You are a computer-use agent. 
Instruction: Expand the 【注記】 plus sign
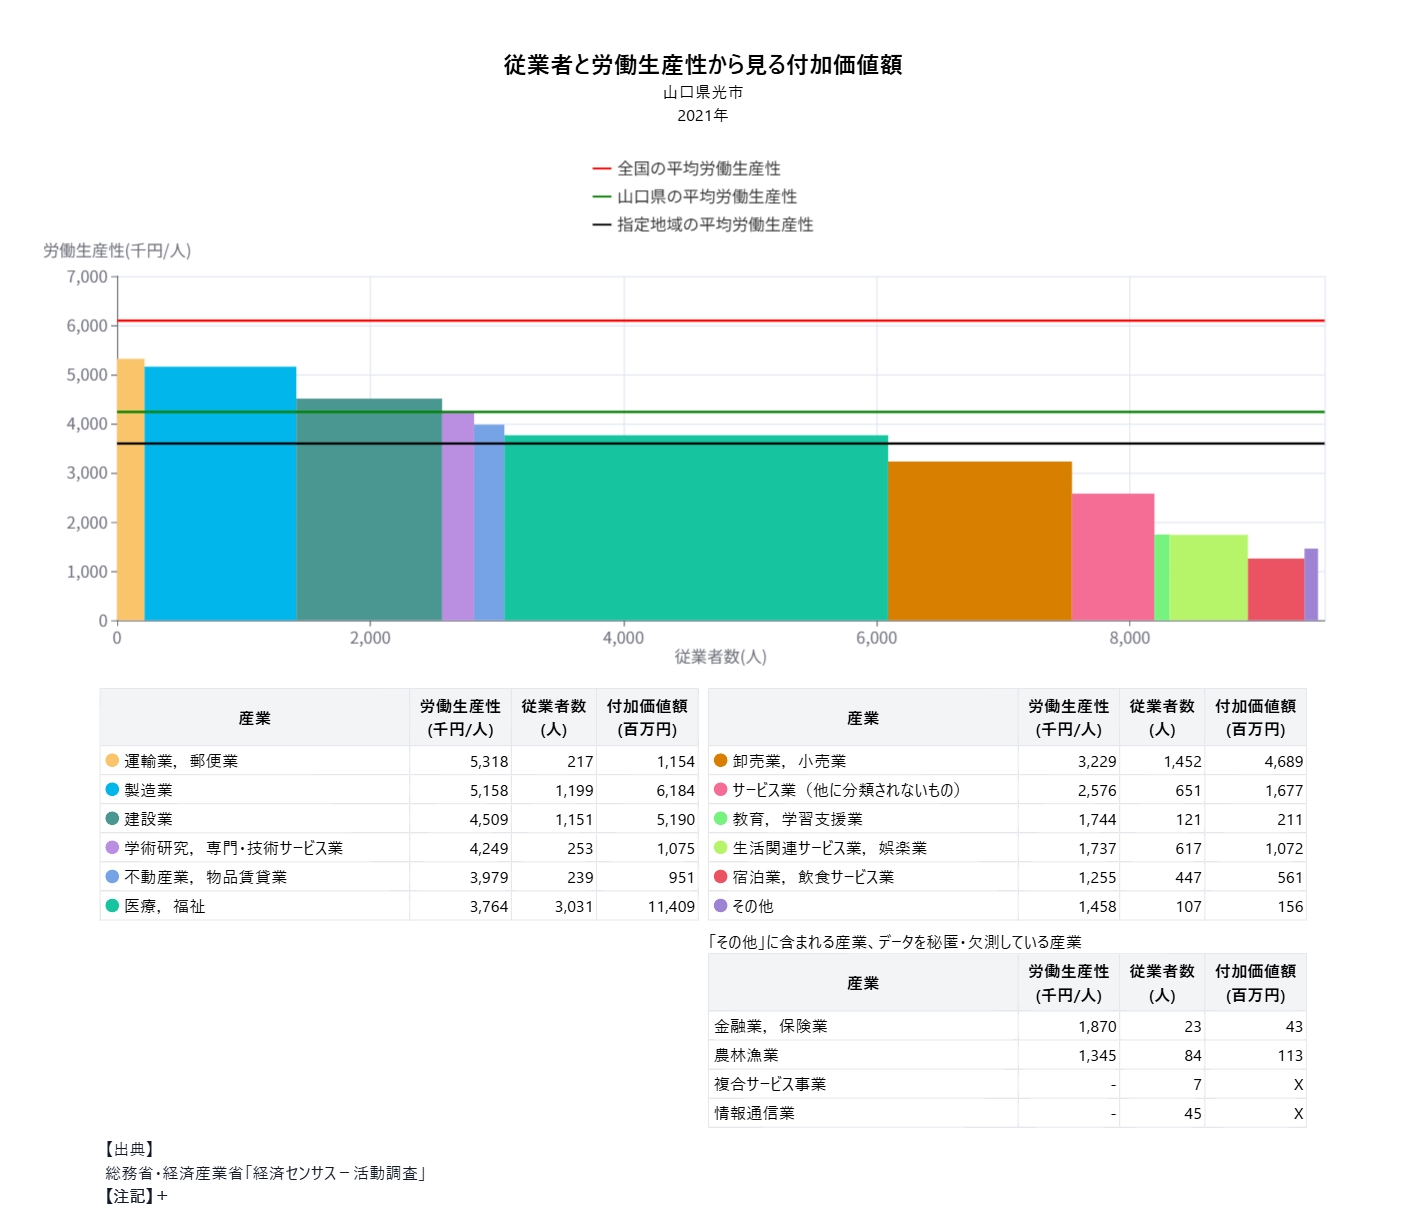(162, 1196)
